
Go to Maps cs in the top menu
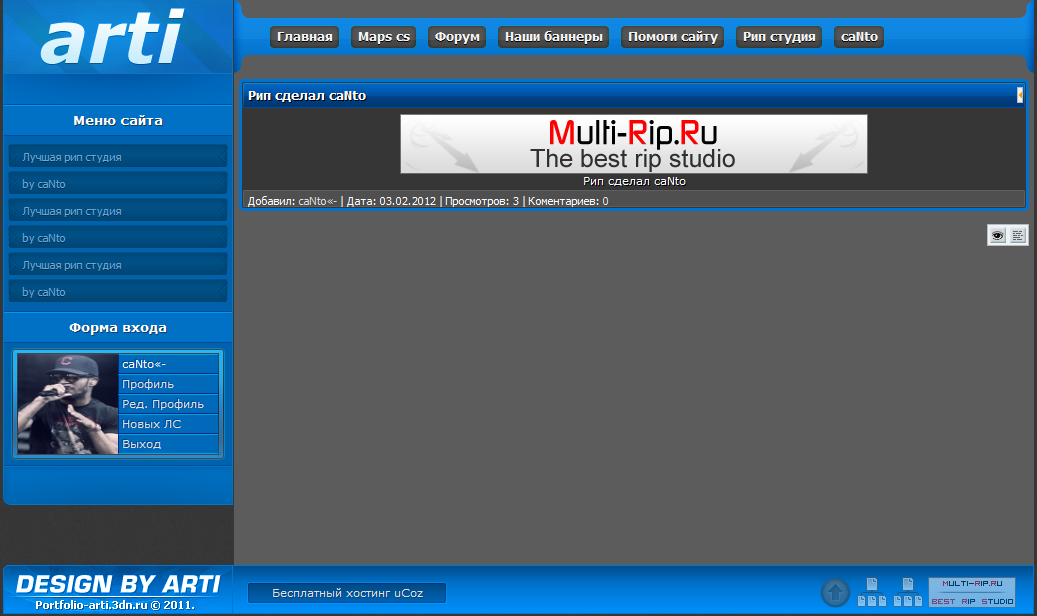click(384, 37)
